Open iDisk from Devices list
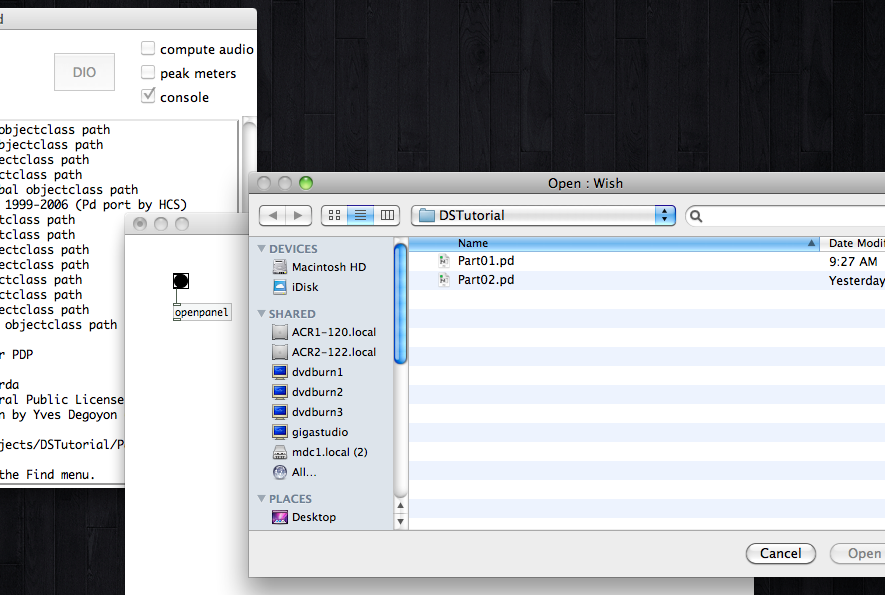This screenshot has height=595, width=885. (x=304, y=287)
